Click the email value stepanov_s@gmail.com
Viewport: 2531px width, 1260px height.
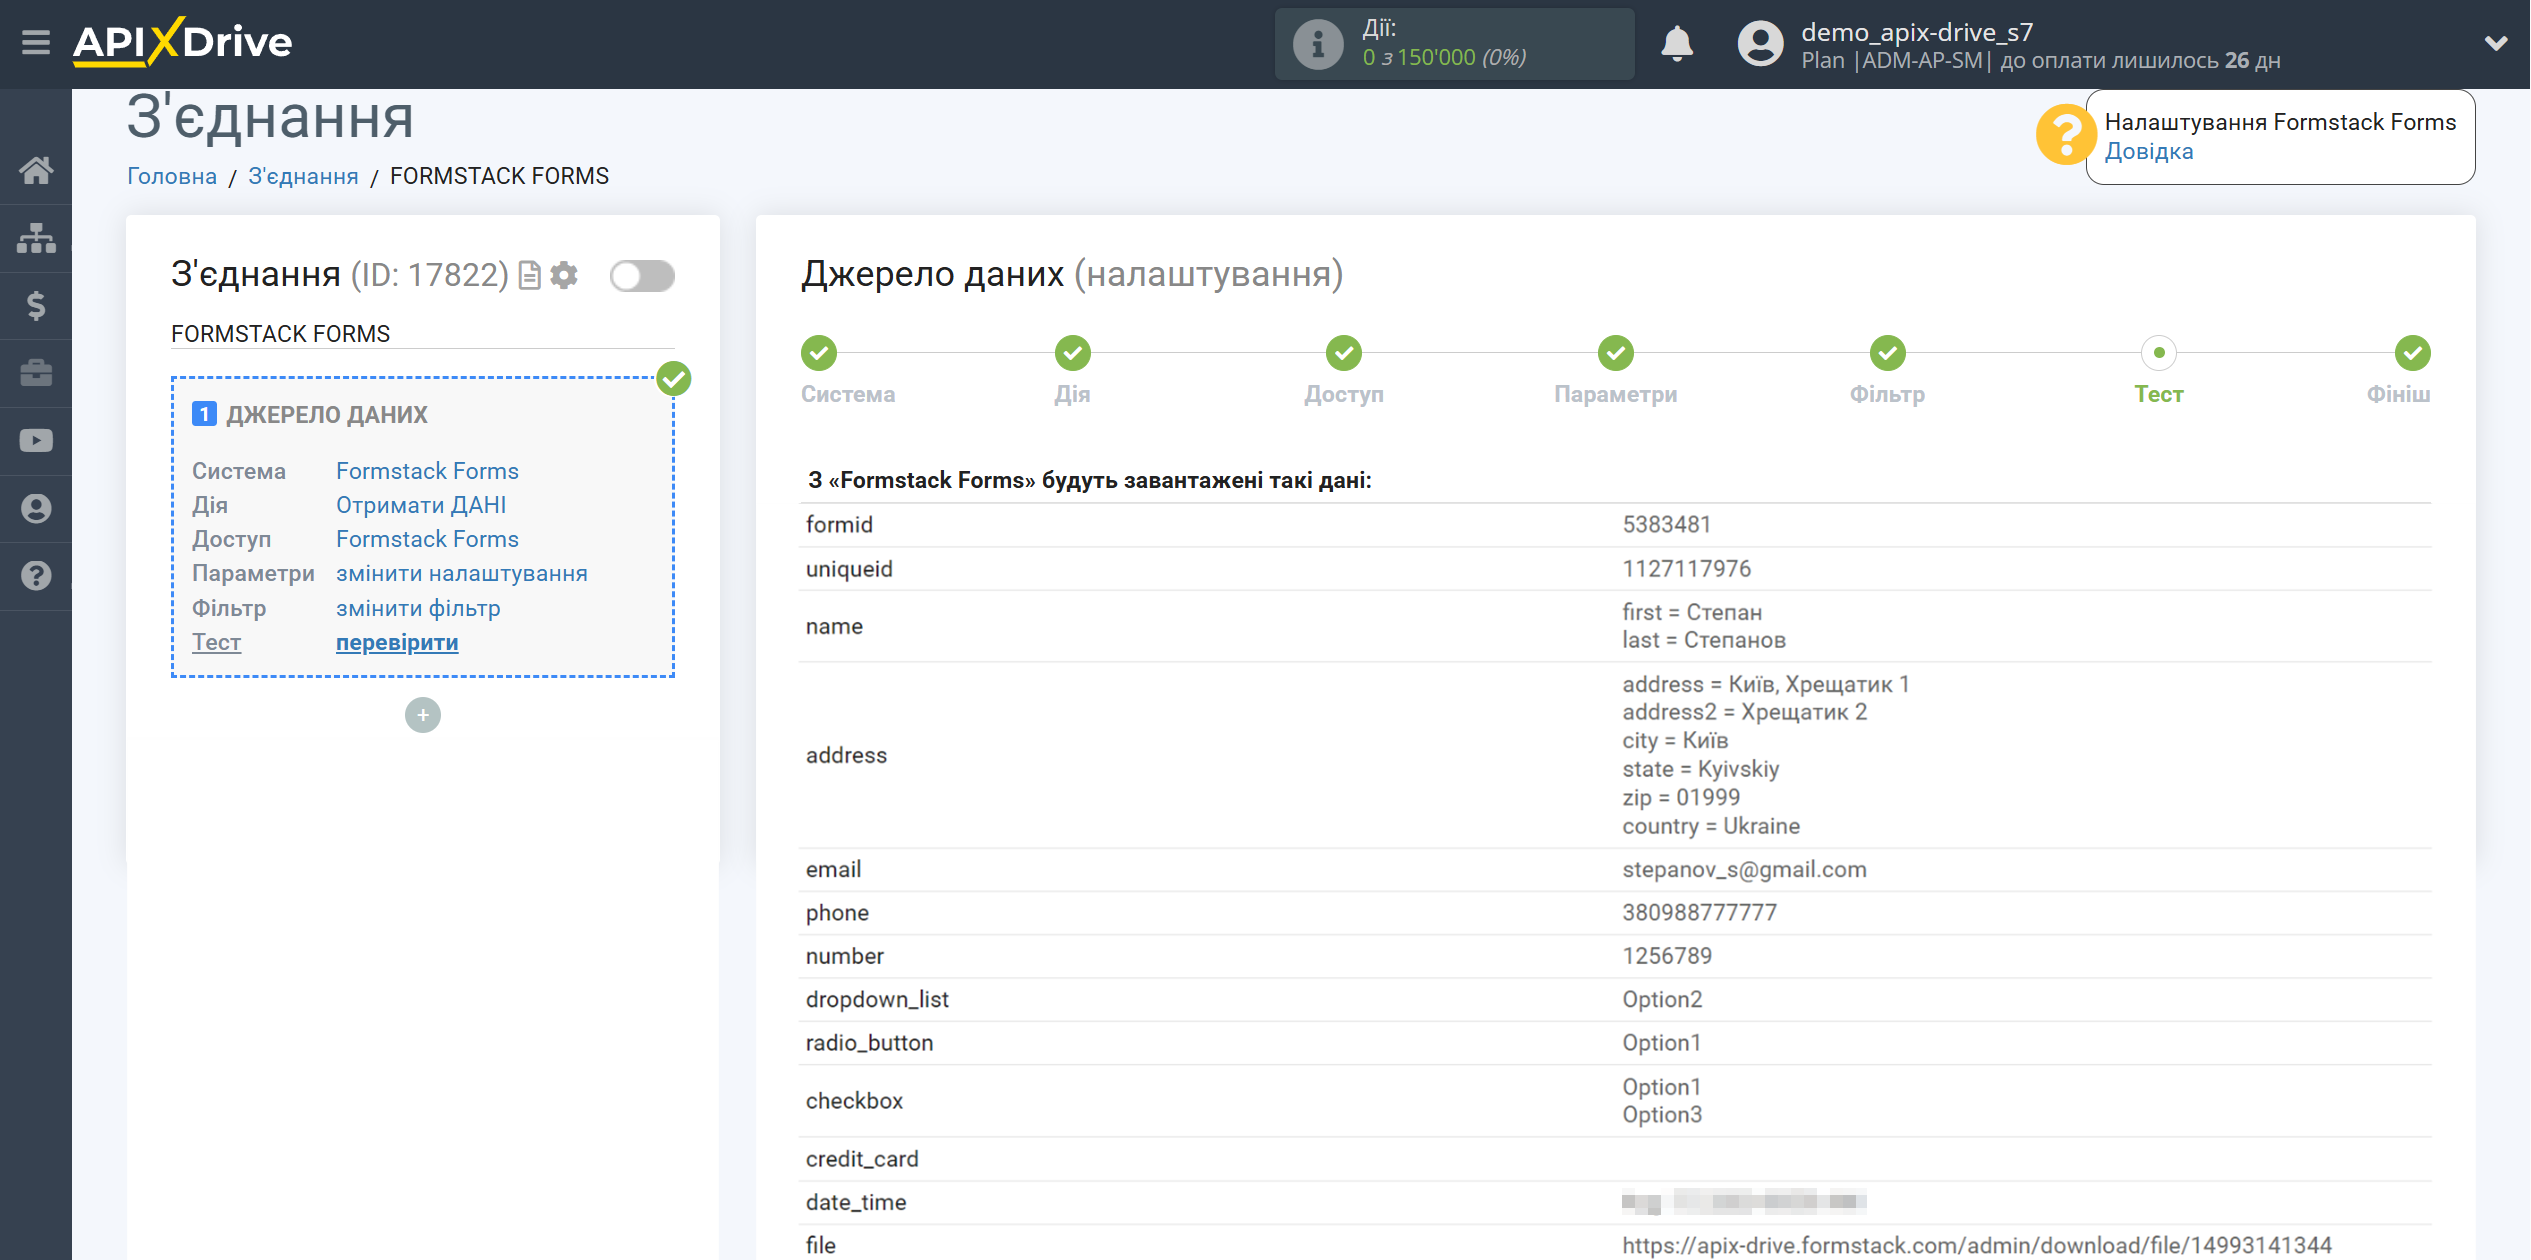tap(1745, 870)
